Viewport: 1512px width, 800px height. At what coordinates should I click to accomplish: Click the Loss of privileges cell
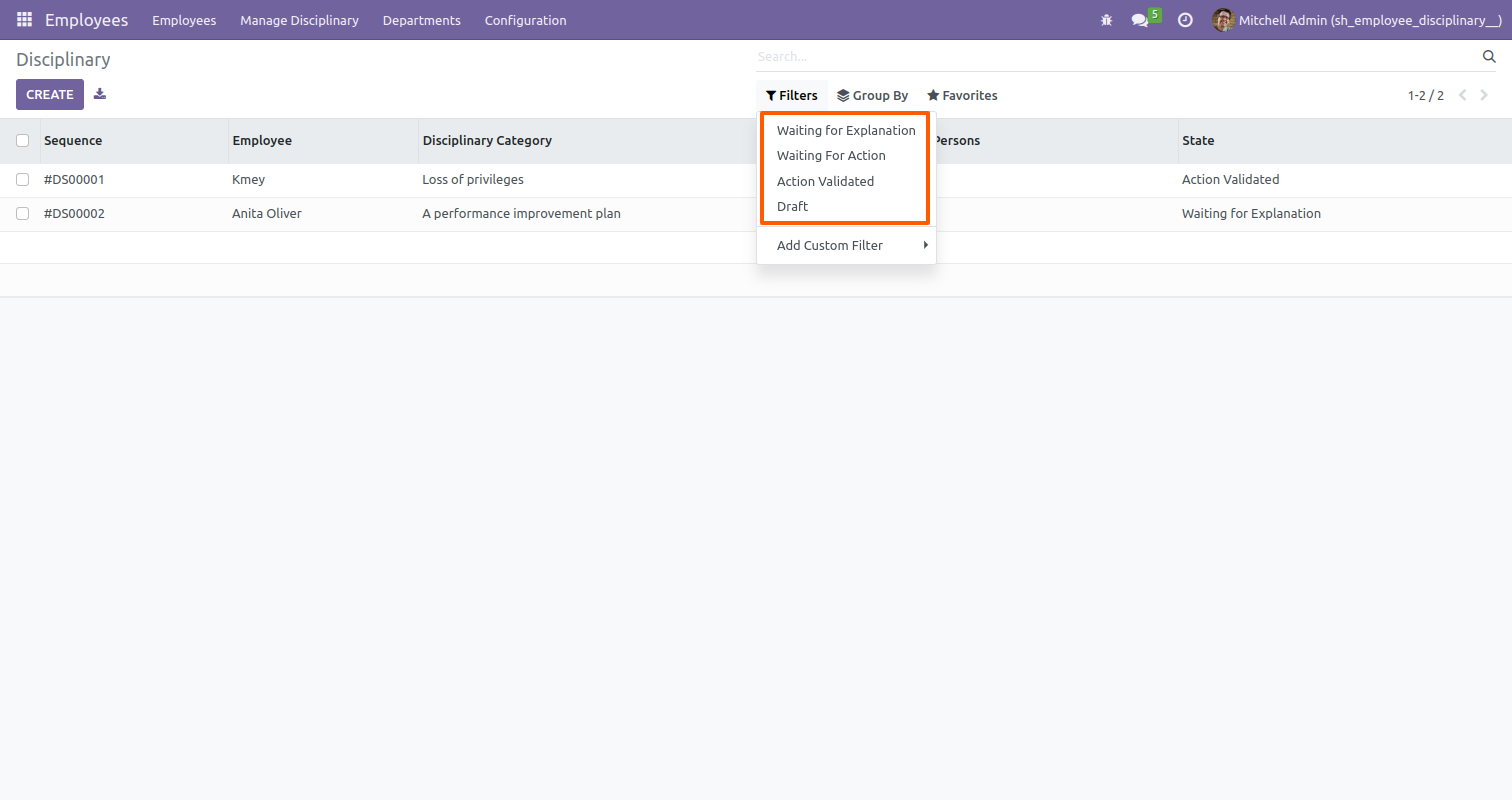pos(473,180)
